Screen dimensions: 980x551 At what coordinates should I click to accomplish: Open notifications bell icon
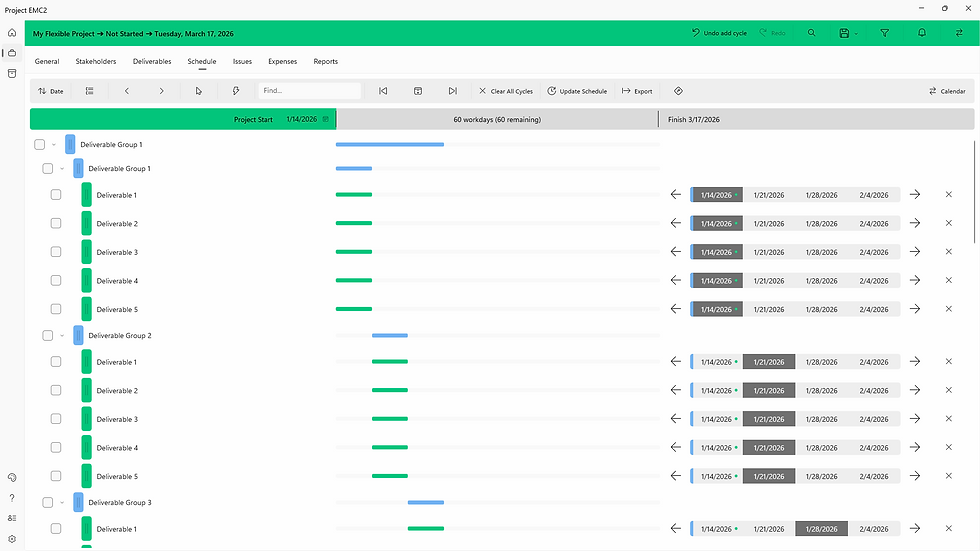(x=922, y=33)
